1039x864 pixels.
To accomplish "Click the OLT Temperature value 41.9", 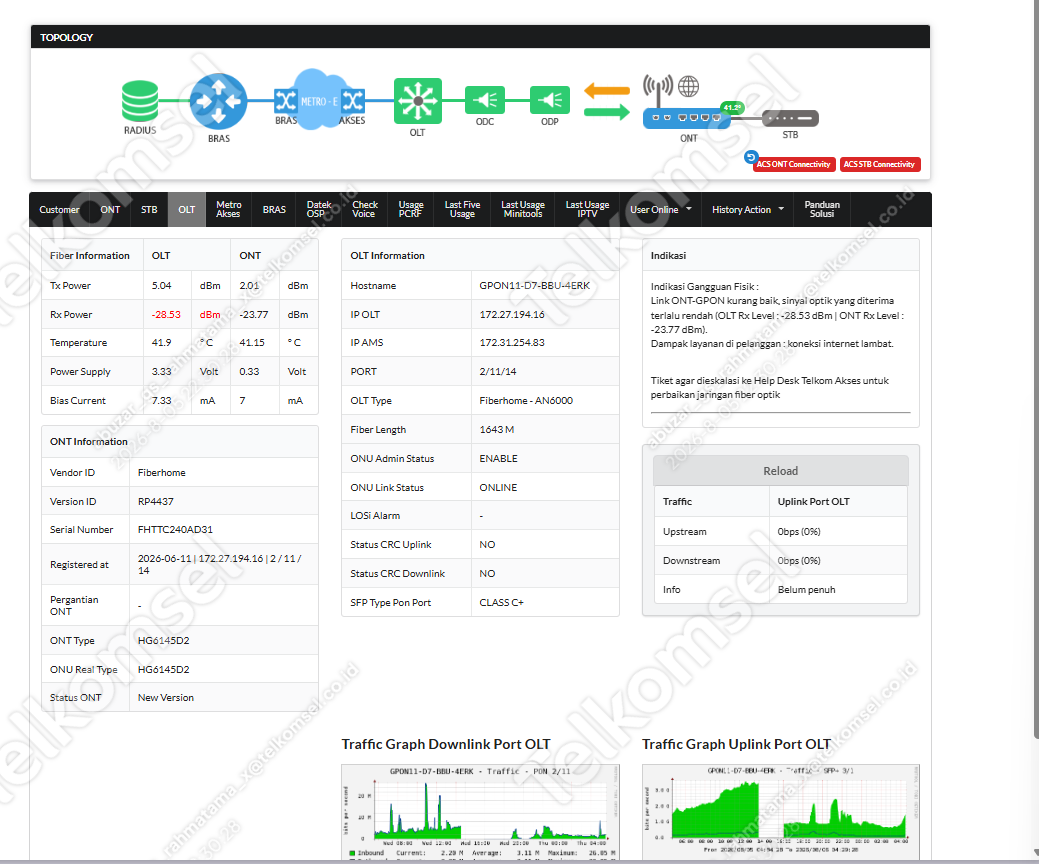I will [x=162, y=343].
